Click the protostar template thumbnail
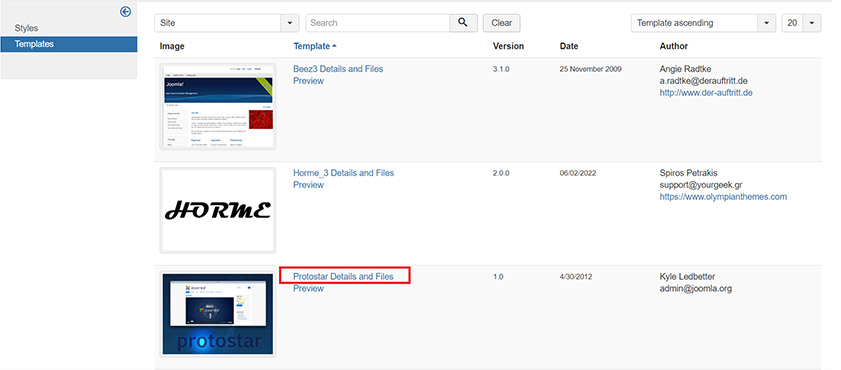This screenshot has height=370, width=841. pos(218,314)
